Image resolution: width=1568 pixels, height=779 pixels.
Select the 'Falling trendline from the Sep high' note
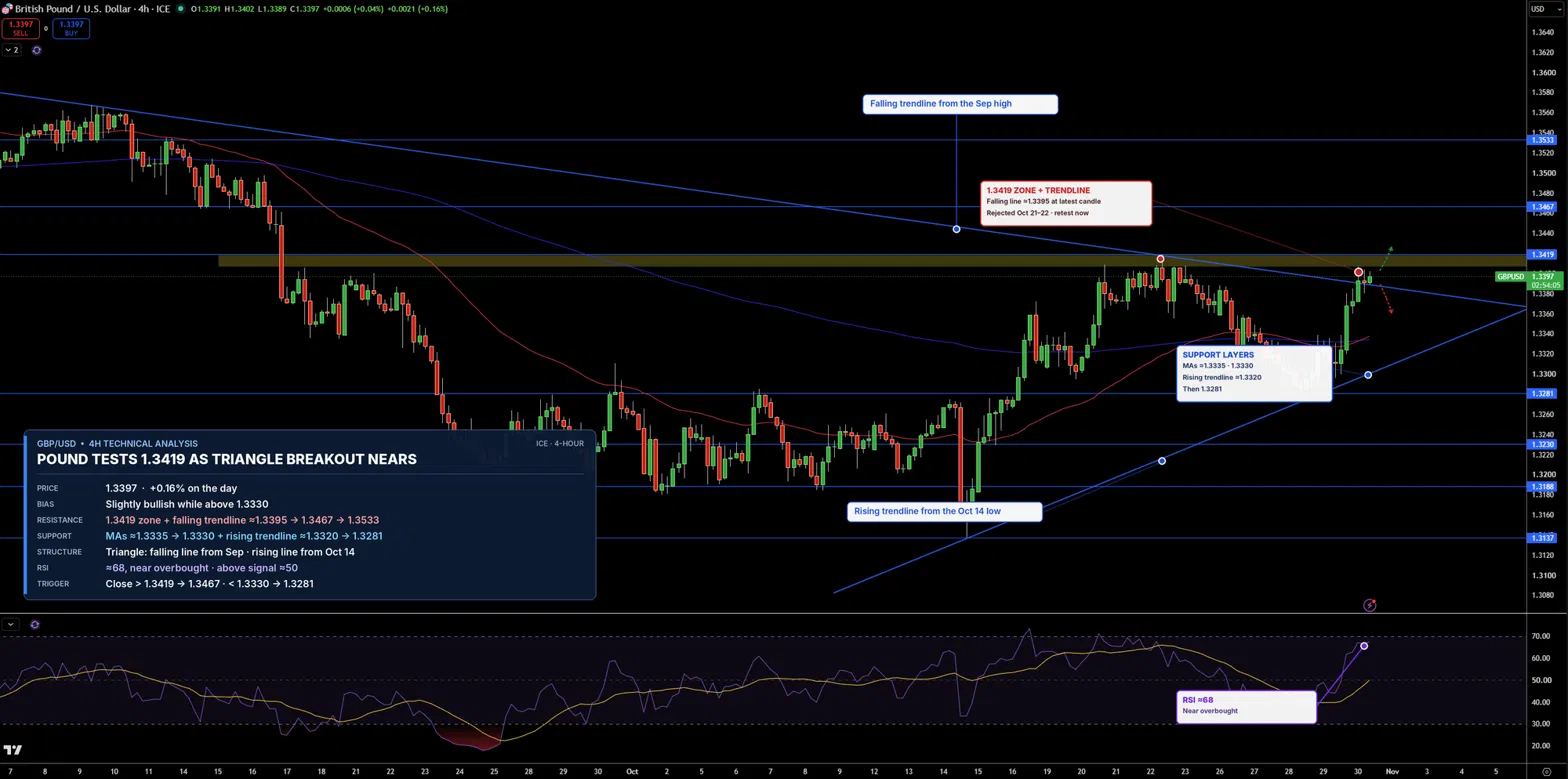click(959, 104)
